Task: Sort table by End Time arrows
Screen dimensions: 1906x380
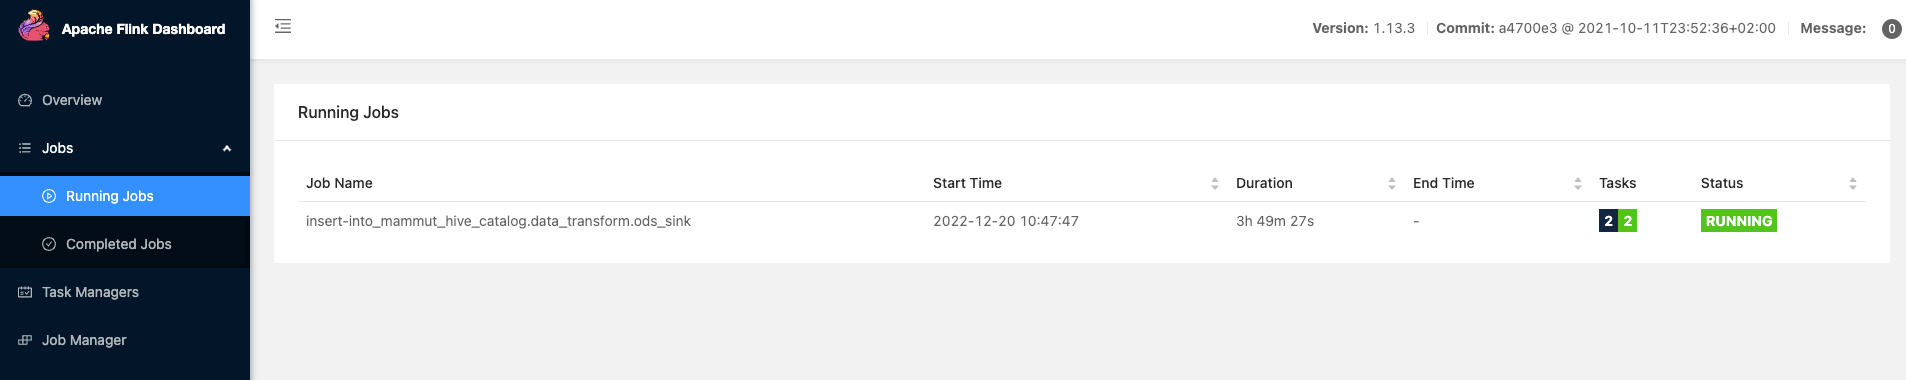Action: (1578, 183)
